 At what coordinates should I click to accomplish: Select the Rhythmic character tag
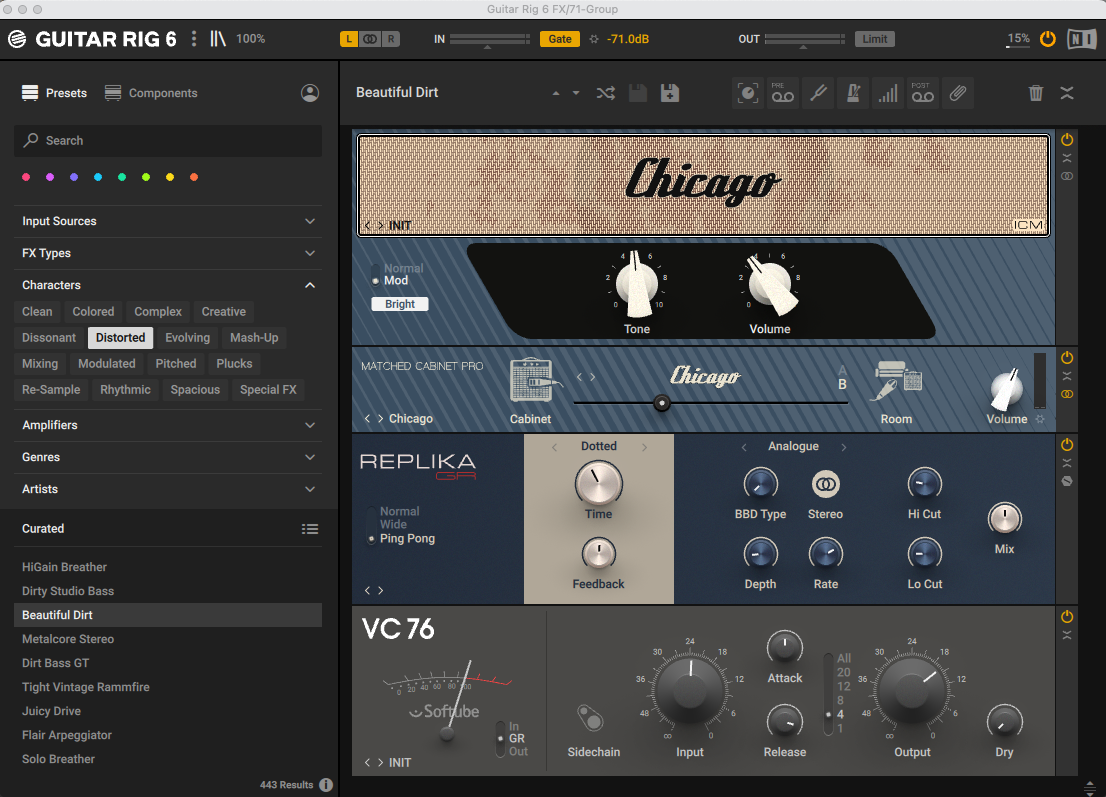click(x=126, y=389)
